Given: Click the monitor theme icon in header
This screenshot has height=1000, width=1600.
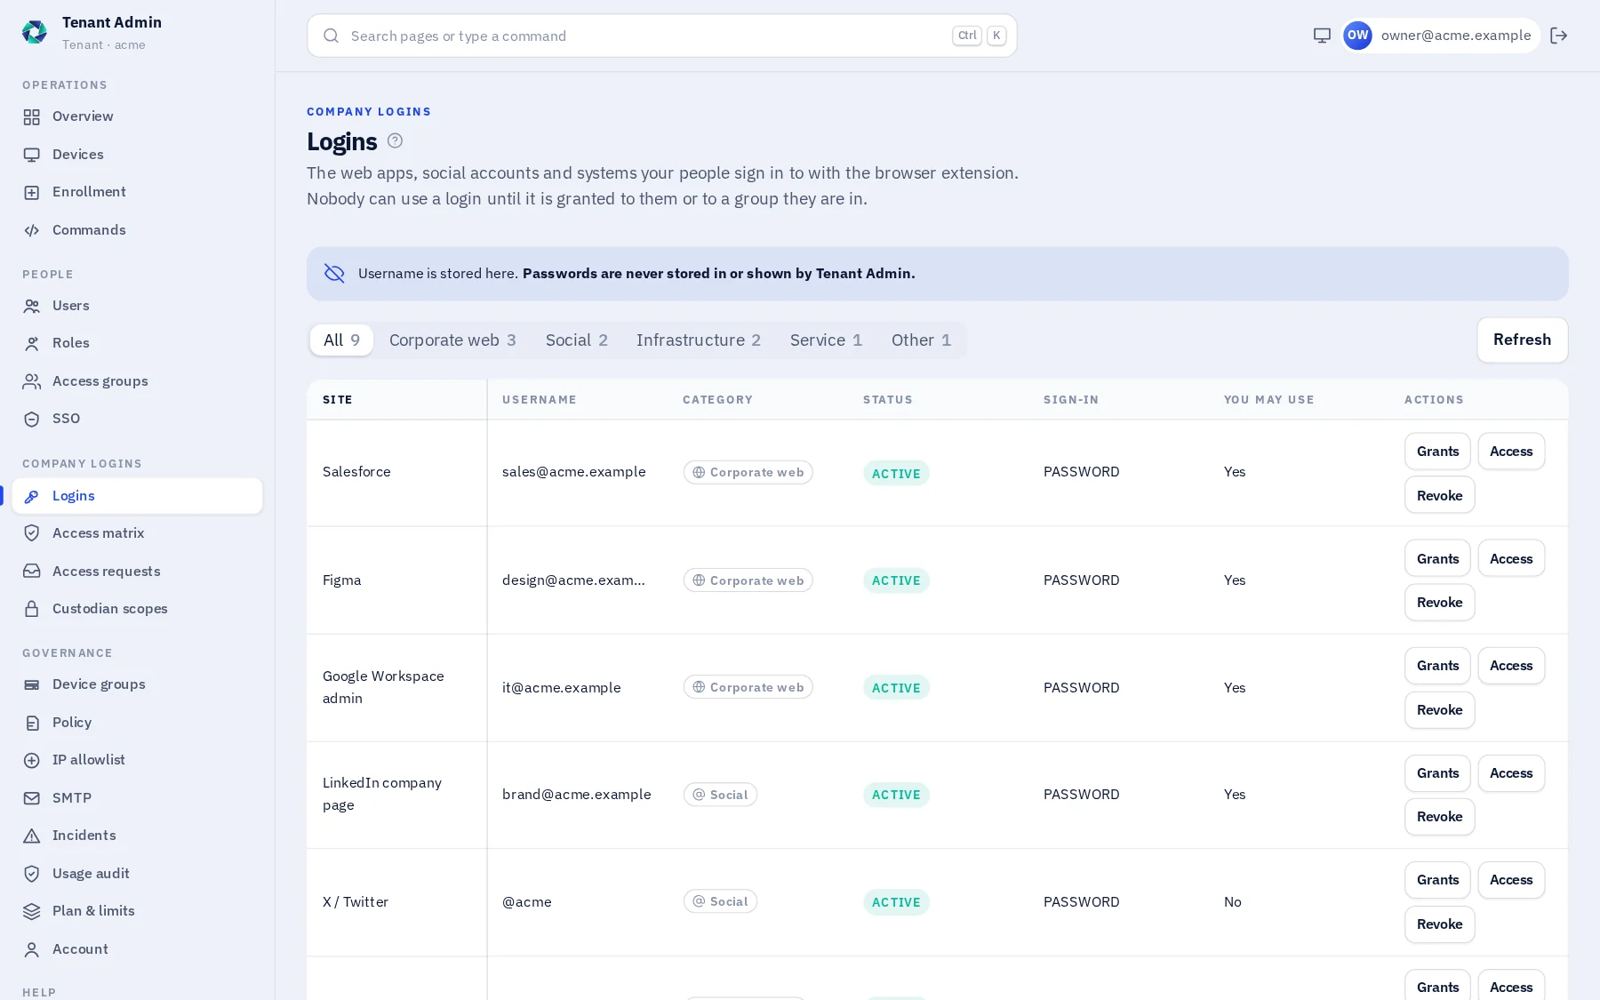Looking at the screenshot, I should click(1322, 36).
